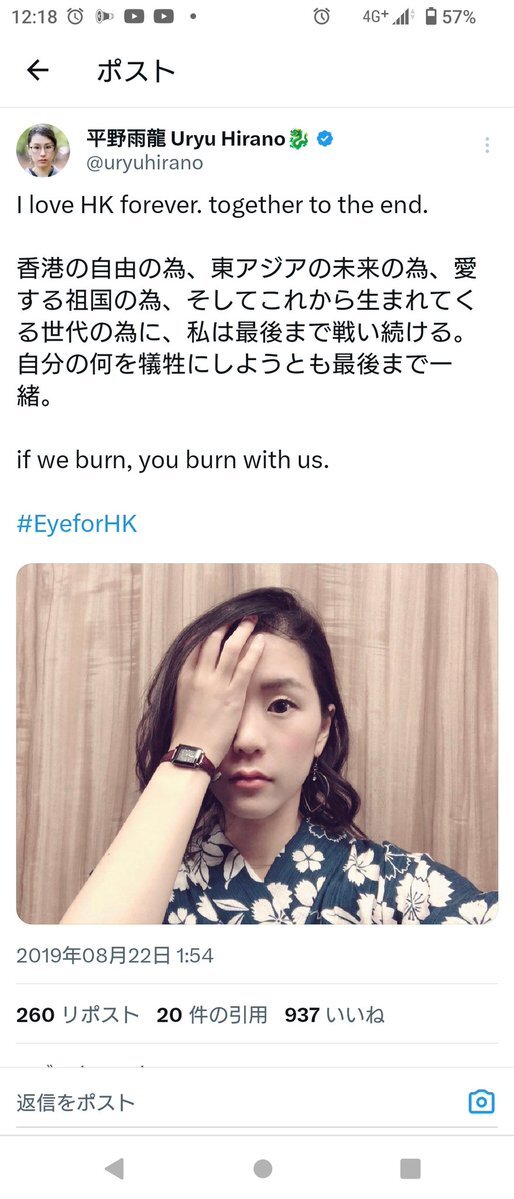Open the three-dot post options menu
Viewport: 514px width, 1199px height.
point(487,145)
